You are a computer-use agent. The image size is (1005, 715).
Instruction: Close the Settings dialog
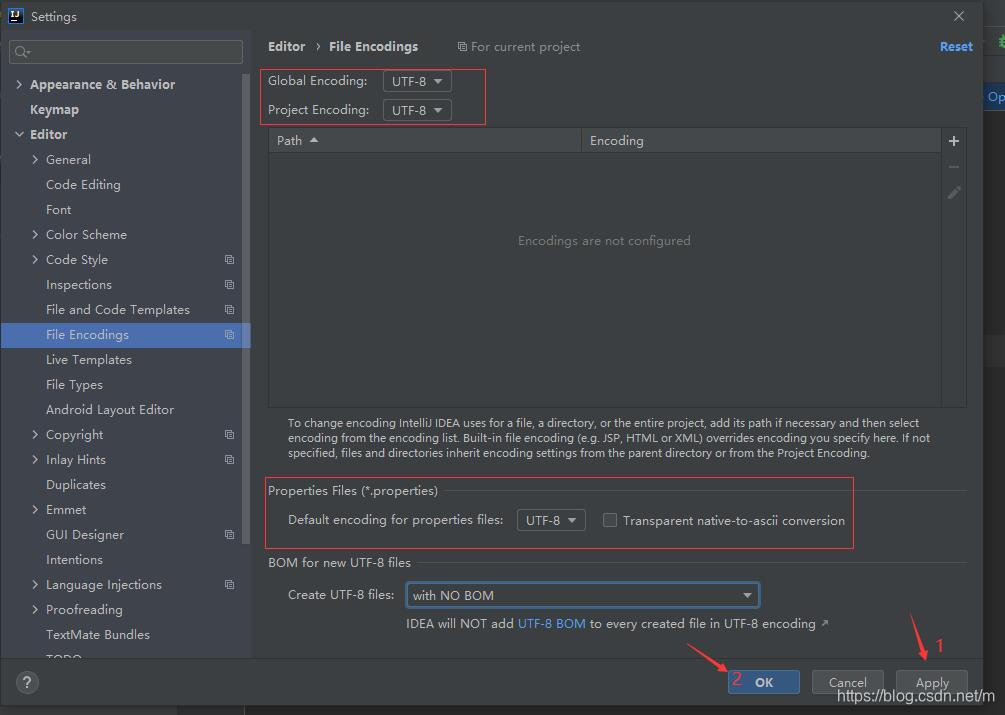point(959,16)
